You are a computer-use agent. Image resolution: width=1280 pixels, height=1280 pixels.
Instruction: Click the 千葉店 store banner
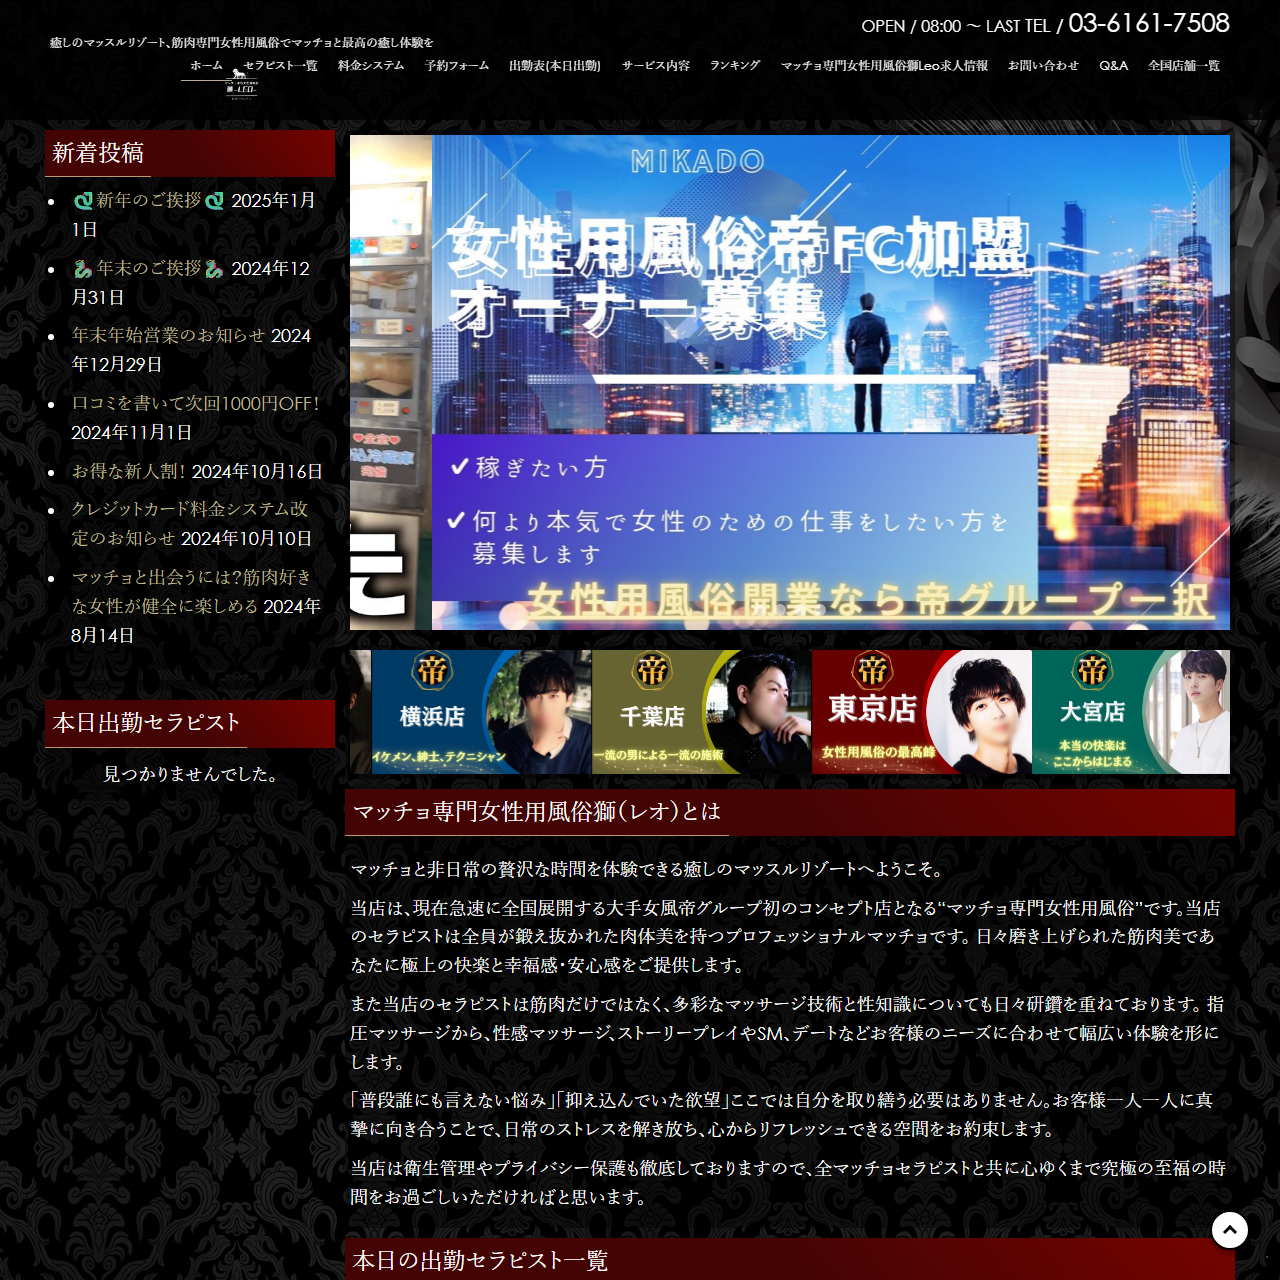702,712
